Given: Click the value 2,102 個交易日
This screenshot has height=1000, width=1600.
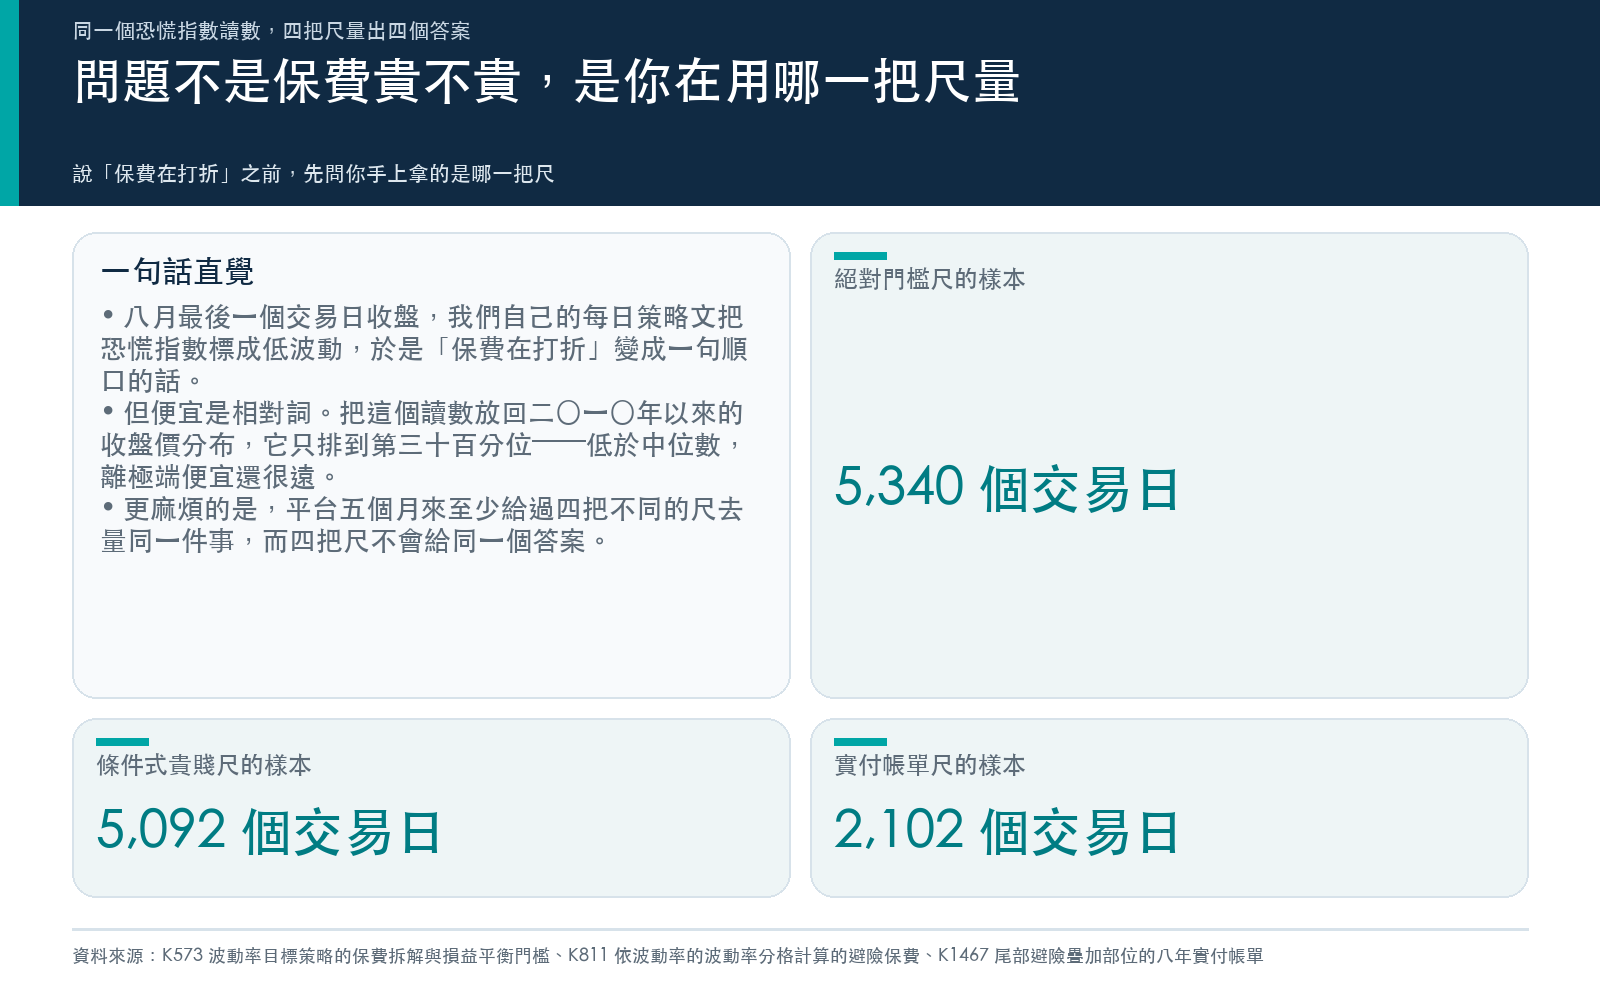Looking at the screenshot, I should pos(1007,831).
